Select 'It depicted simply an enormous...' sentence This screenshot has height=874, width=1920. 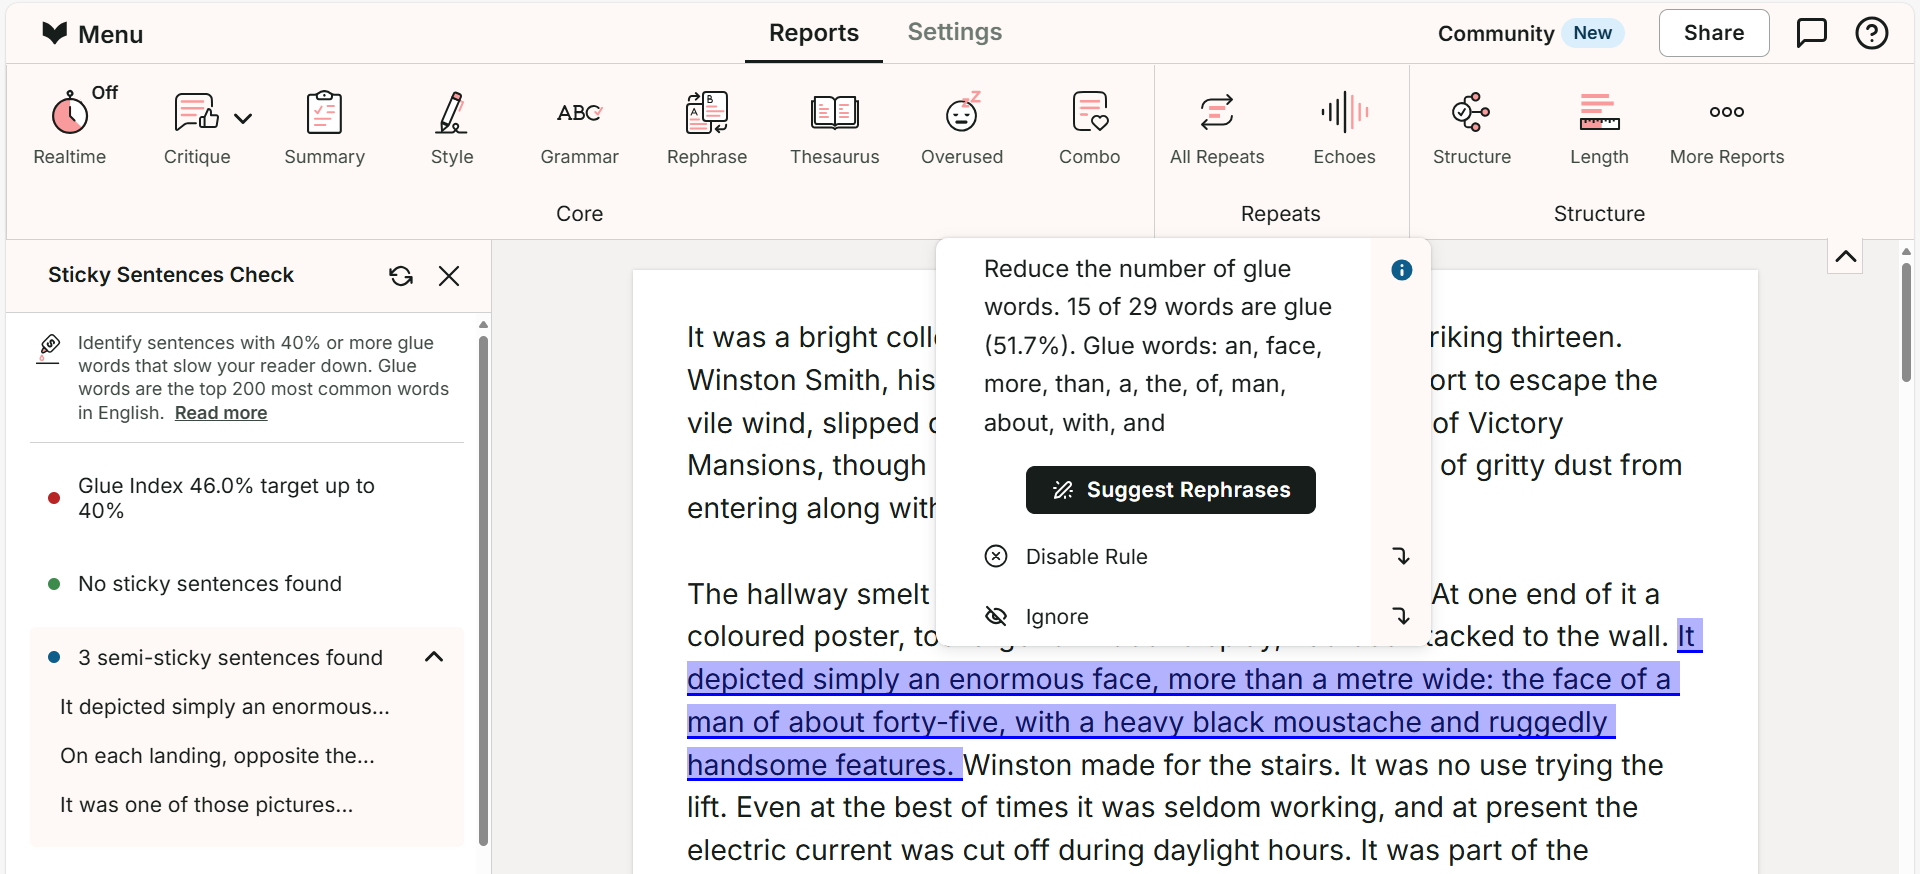(224, 707)
